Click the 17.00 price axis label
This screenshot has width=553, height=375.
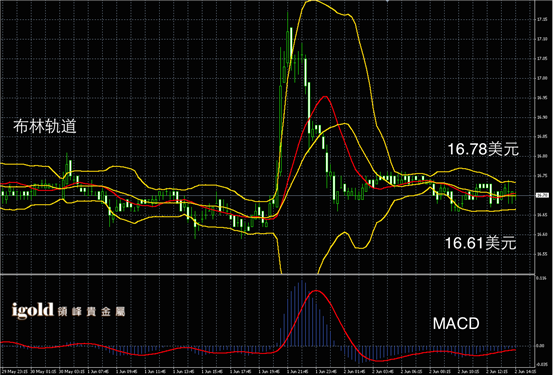(x=542, y=78)
